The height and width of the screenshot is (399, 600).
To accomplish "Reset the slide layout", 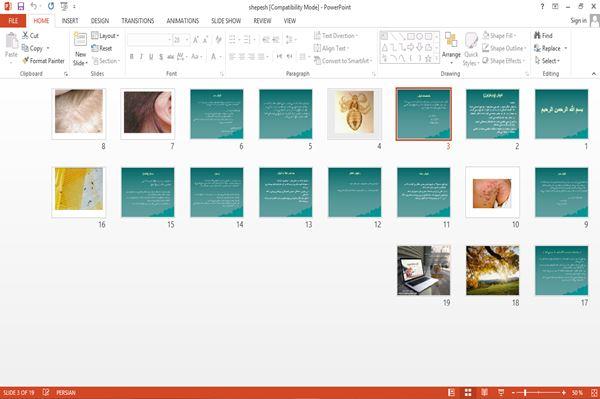I will pos(102,48).
